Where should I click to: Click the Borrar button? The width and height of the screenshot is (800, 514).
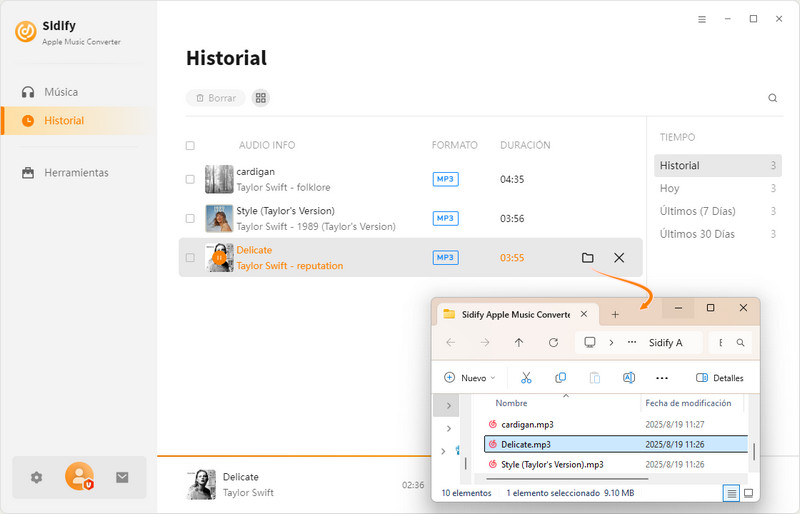215,97
